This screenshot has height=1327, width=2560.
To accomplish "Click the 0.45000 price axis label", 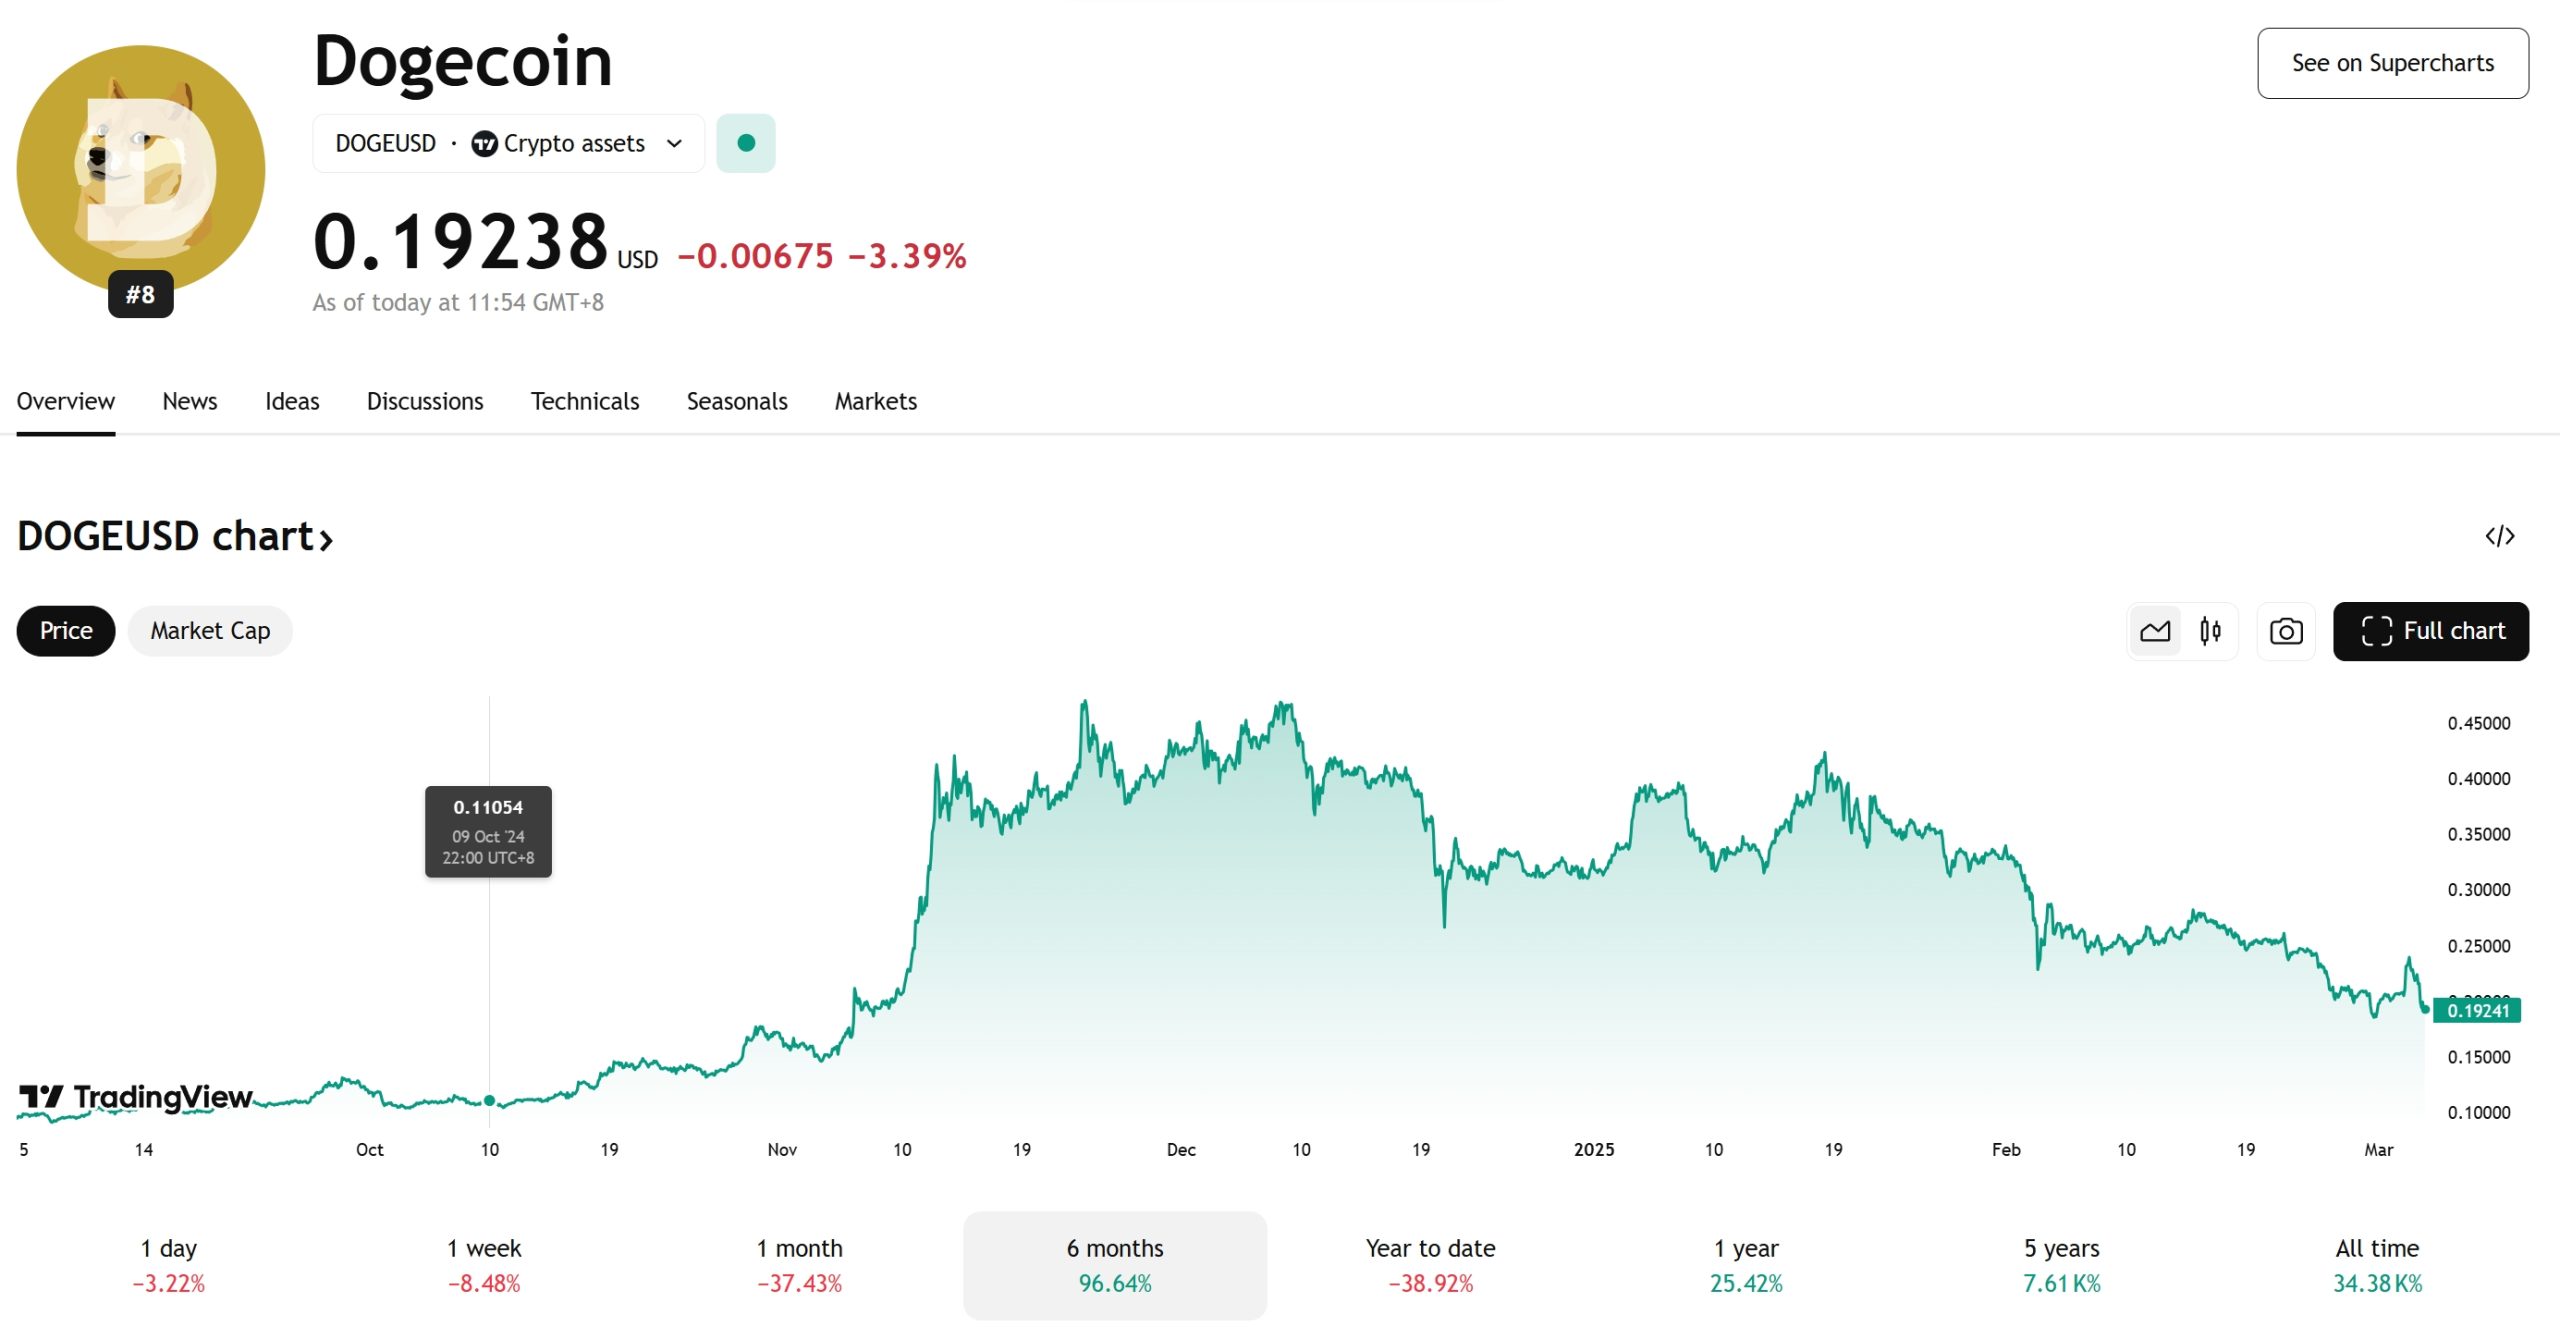I will 2479,723.
